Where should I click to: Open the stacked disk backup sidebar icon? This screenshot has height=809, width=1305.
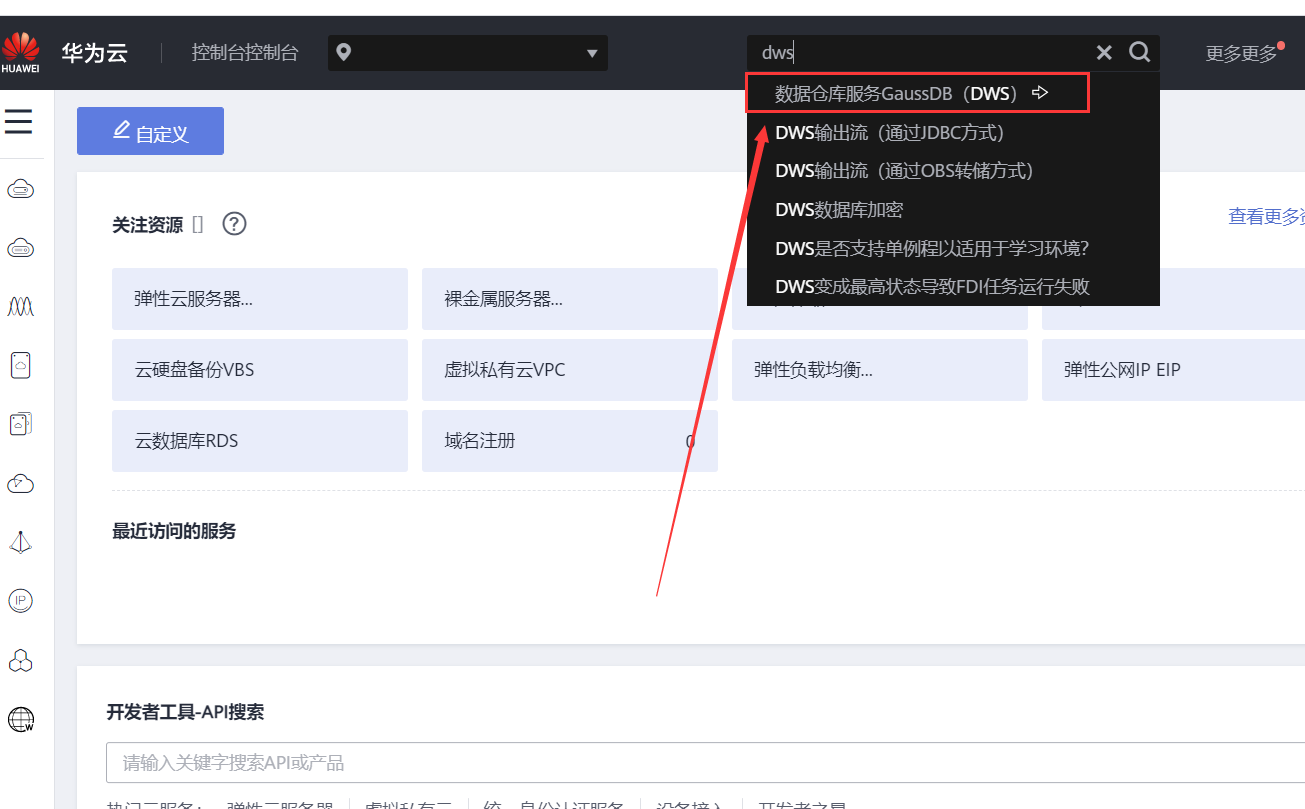(21, 425)
